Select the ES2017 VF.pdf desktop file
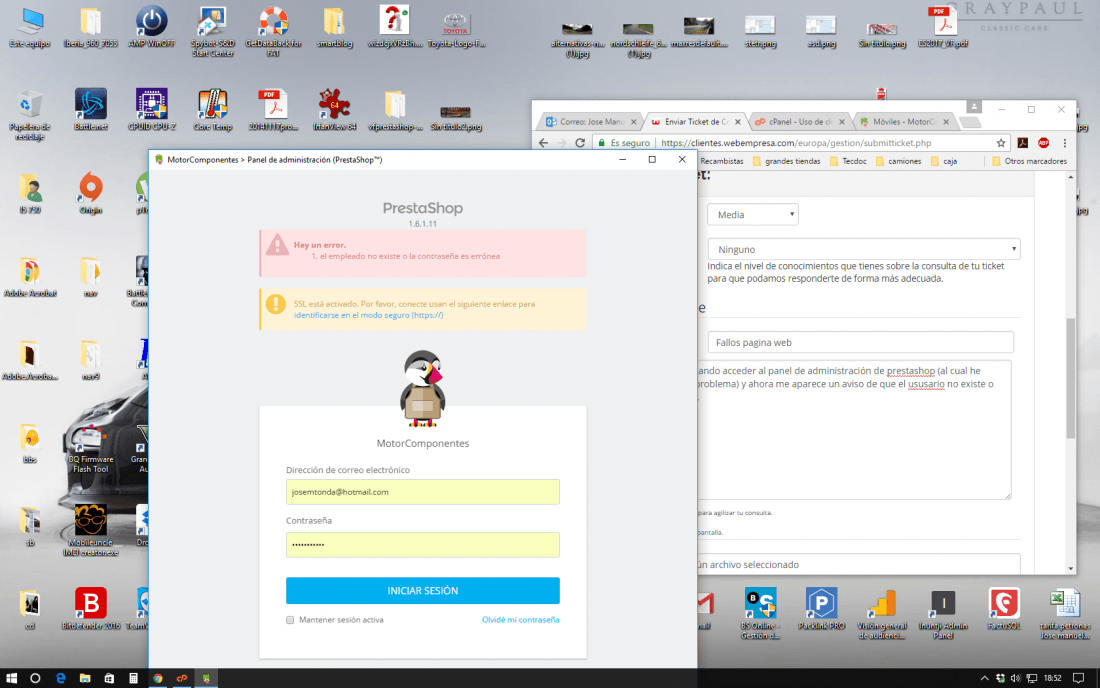 pyautogui.click(x=943, y=27)
